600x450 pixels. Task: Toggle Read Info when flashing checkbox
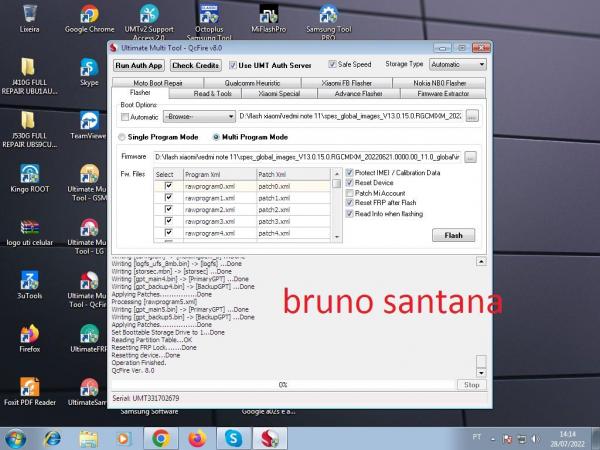coord(349,214)
